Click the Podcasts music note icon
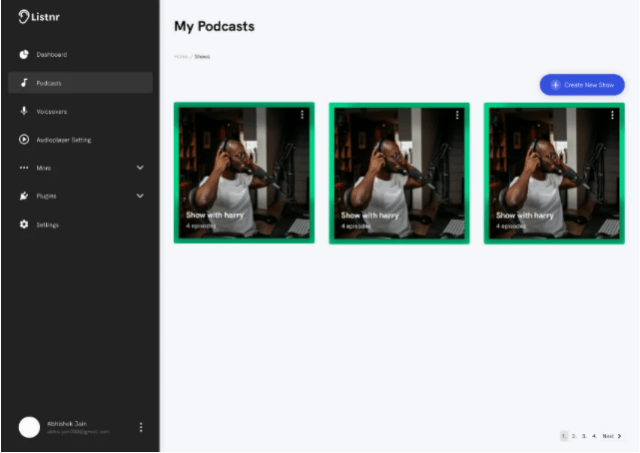Viewport: 640px width, 453px height. 24,83
